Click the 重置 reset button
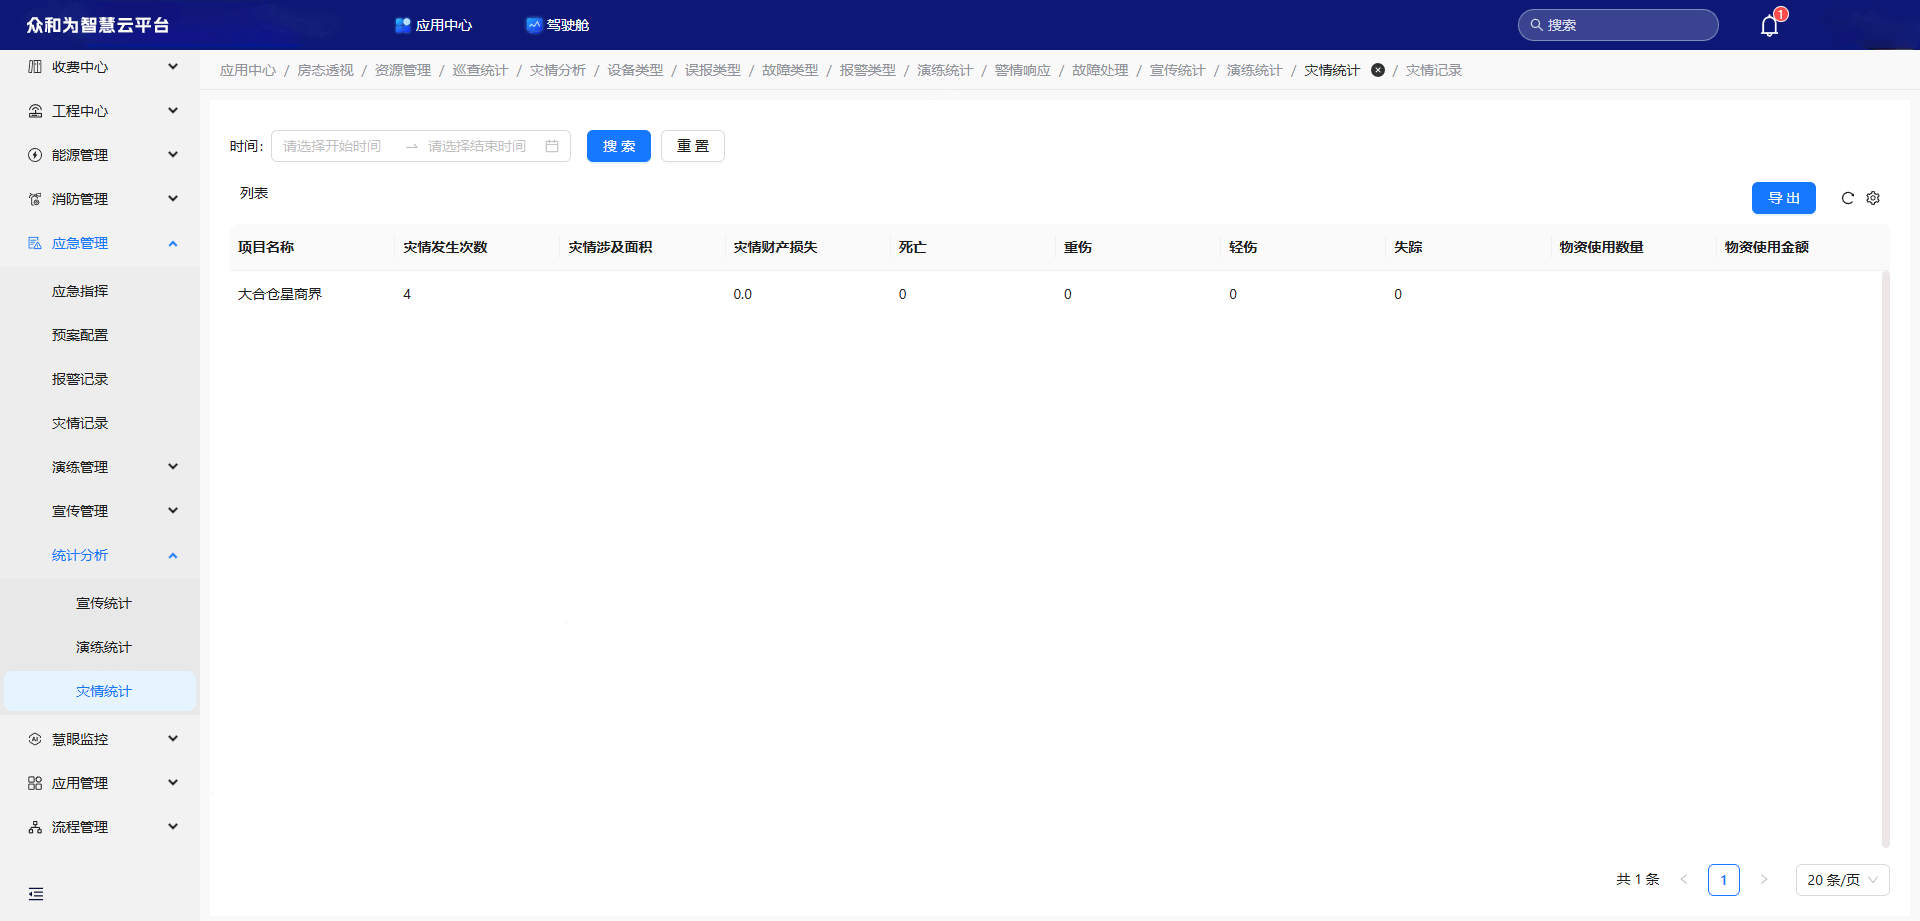 pyautogui.click(x=692, y=146)
